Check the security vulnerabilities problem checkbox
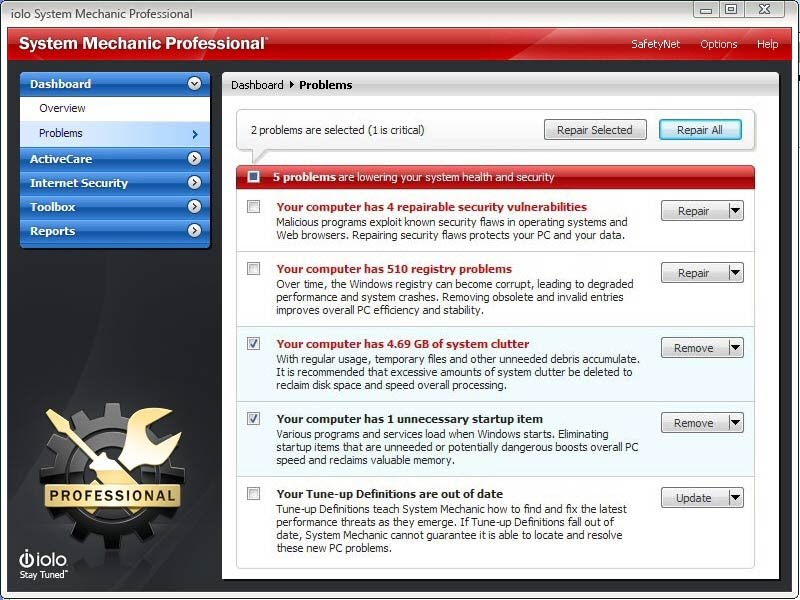This screenshot has width=800, height=600. [254, 207]
